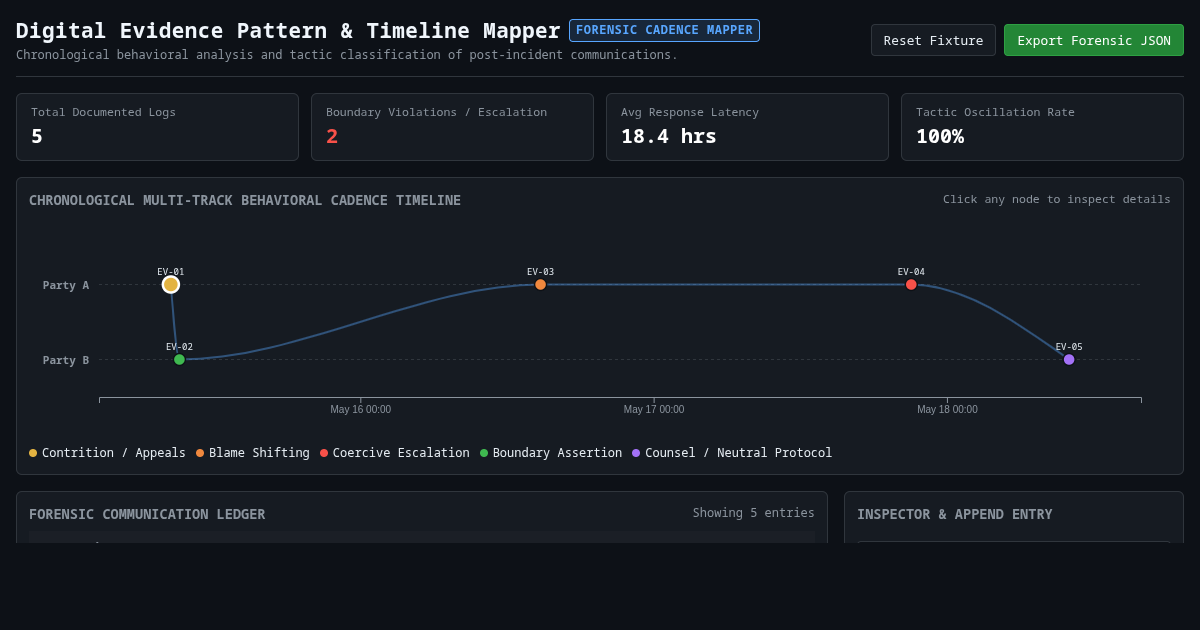Click the Showing 5 entries text
The image size is (1200, 630).
pyautogui.click(x=754, y=513)
